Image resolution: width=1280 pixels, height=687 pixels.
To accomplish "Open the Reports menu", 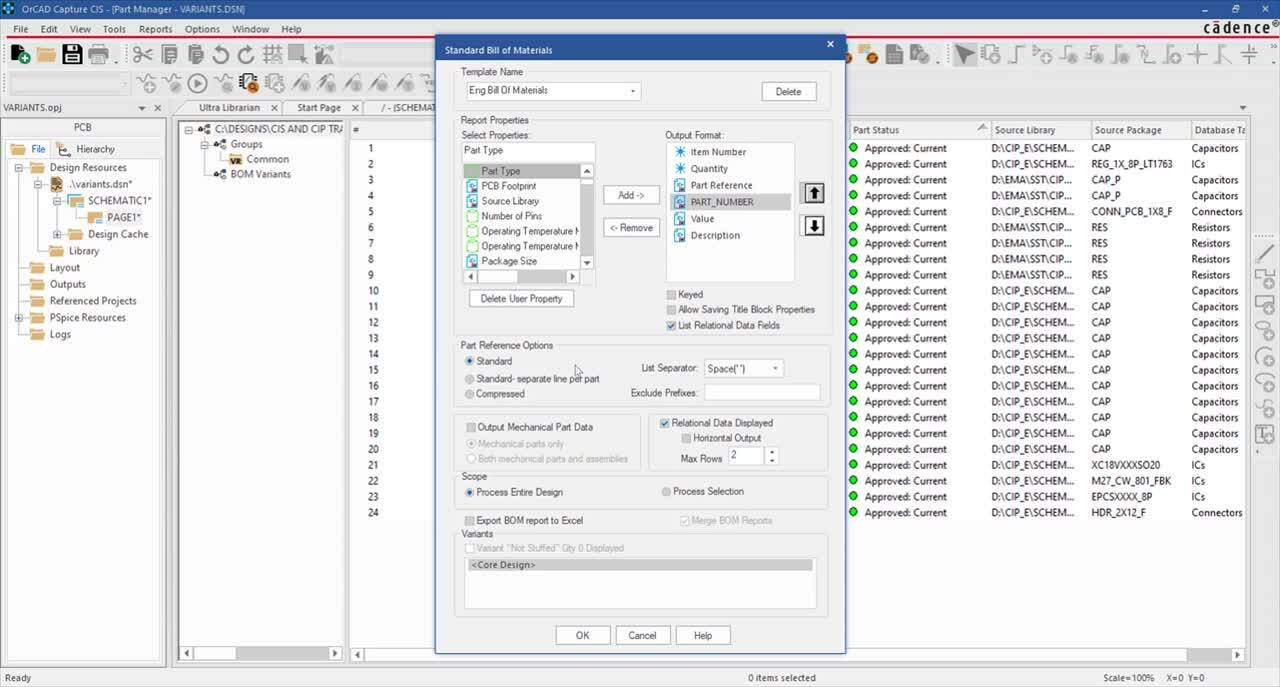I will 155,29.
